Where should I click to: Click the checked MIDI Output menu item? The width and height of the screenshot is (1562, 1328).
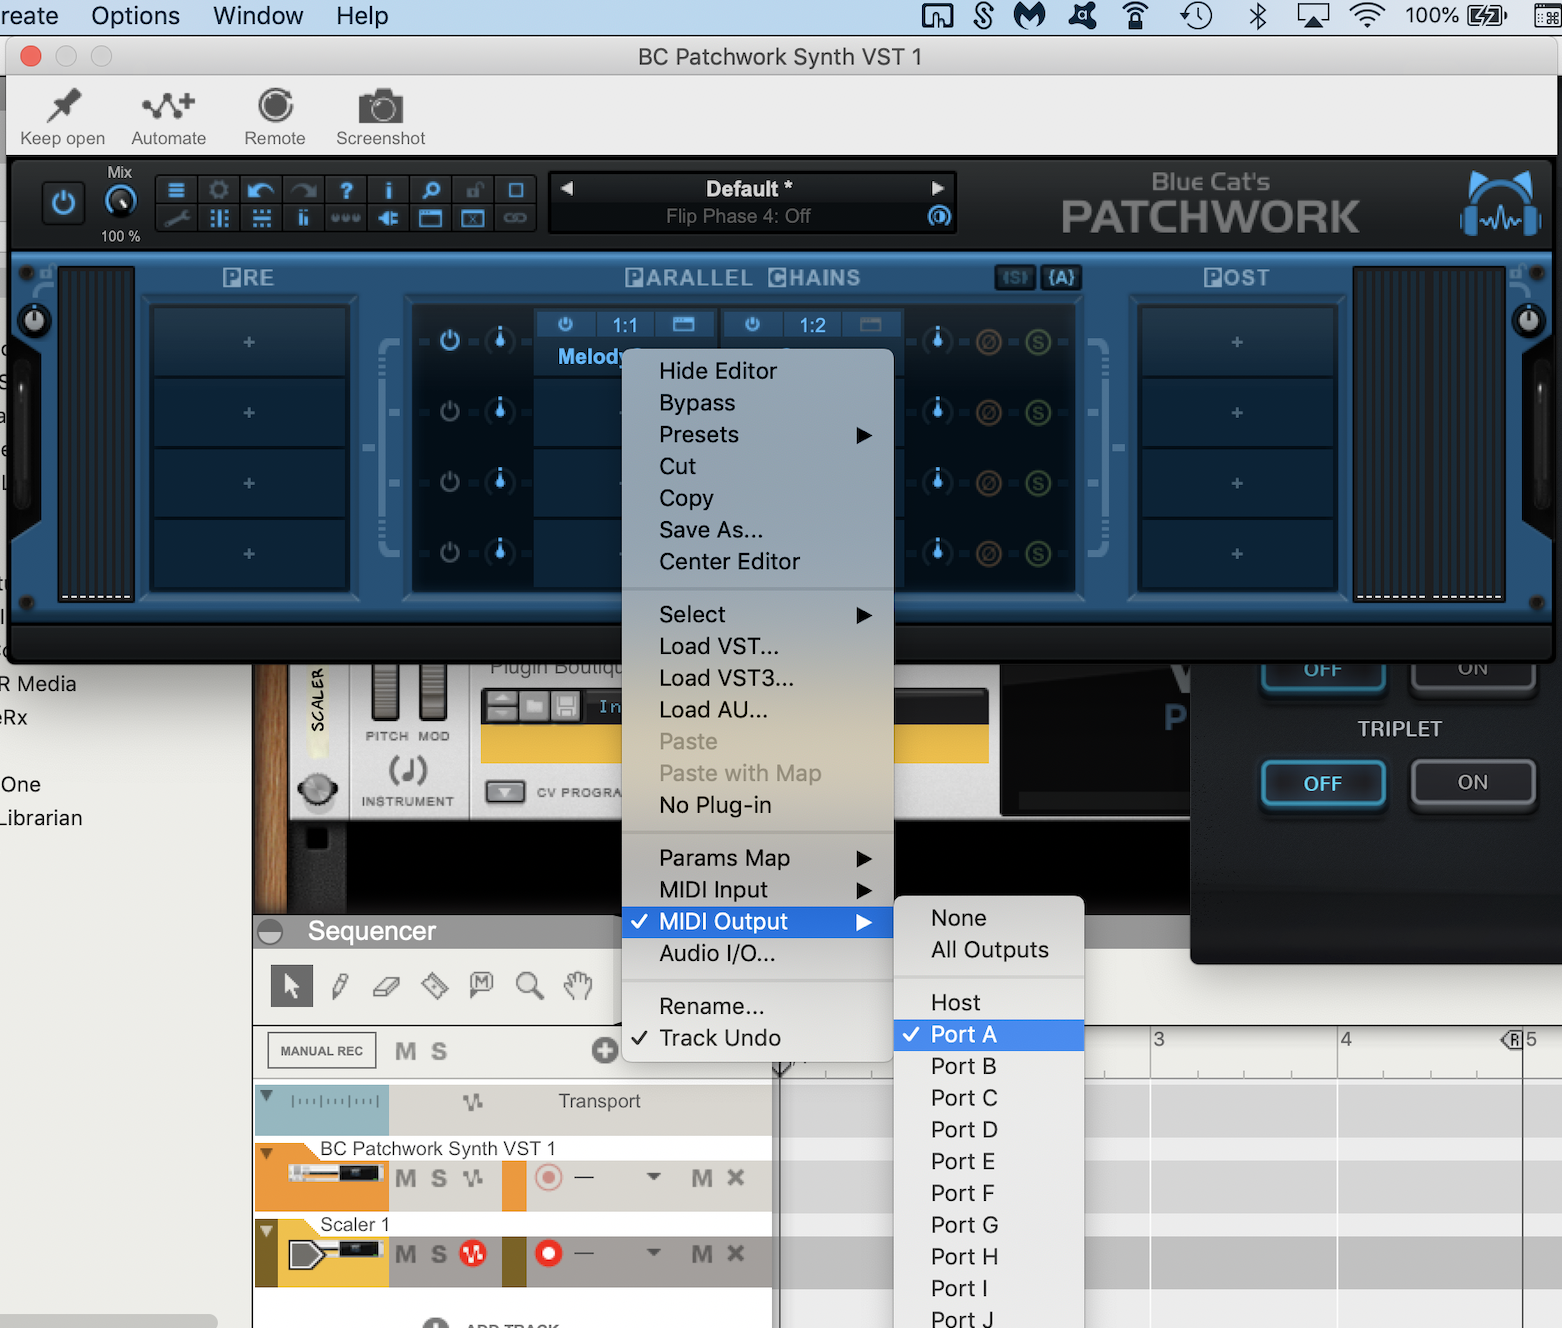coord(757,922)
